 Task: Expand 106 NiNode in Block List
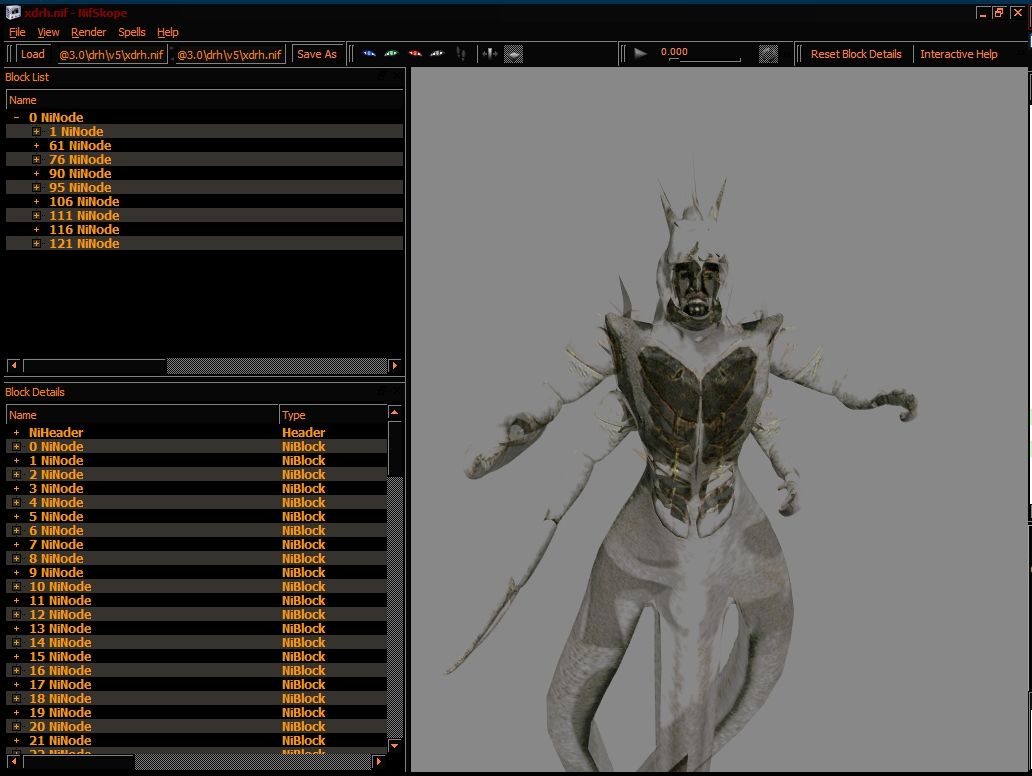pyautogui.click(x=36, y=201)
